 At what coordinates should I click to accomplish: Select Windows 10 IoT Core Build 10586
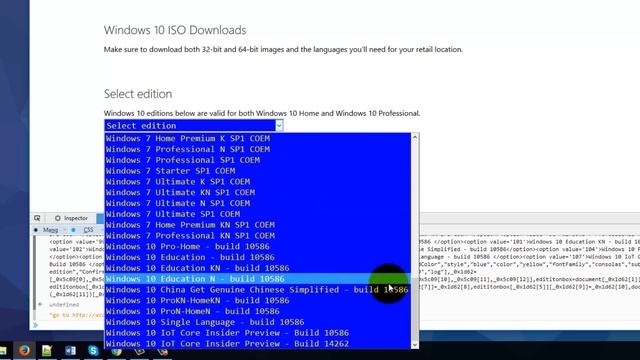[x=258, y=333]
